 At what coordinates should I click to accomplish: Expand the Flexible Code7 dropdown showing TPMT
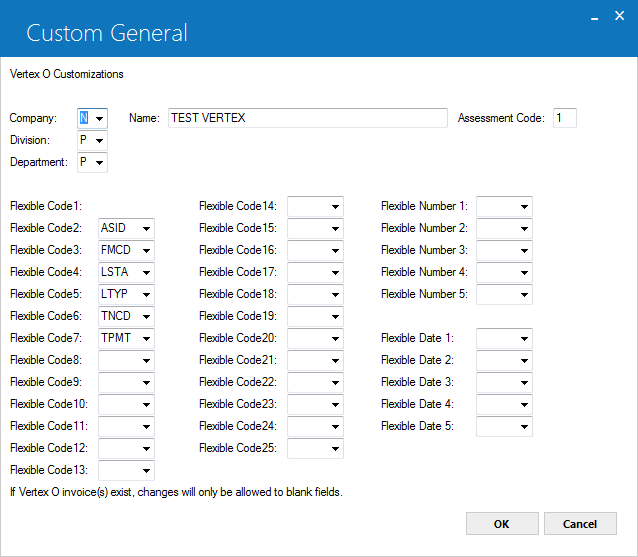tap(126, 338)
